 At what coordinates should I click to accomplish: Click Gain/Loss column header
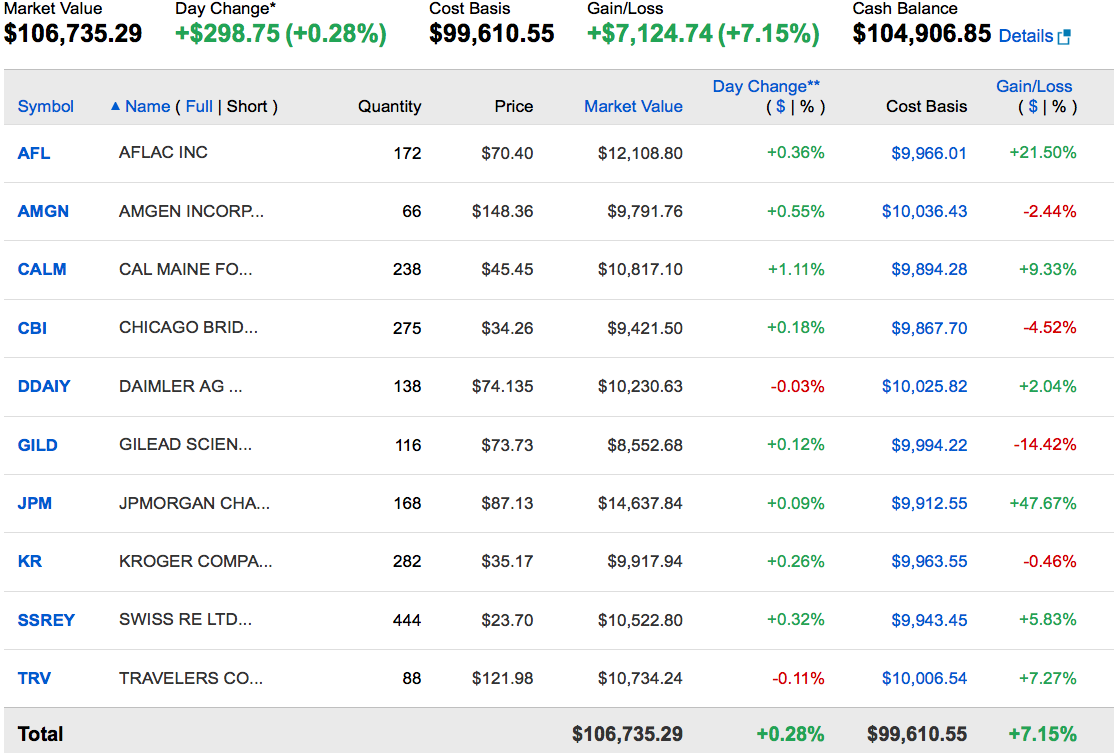[x=1034, y=87]
